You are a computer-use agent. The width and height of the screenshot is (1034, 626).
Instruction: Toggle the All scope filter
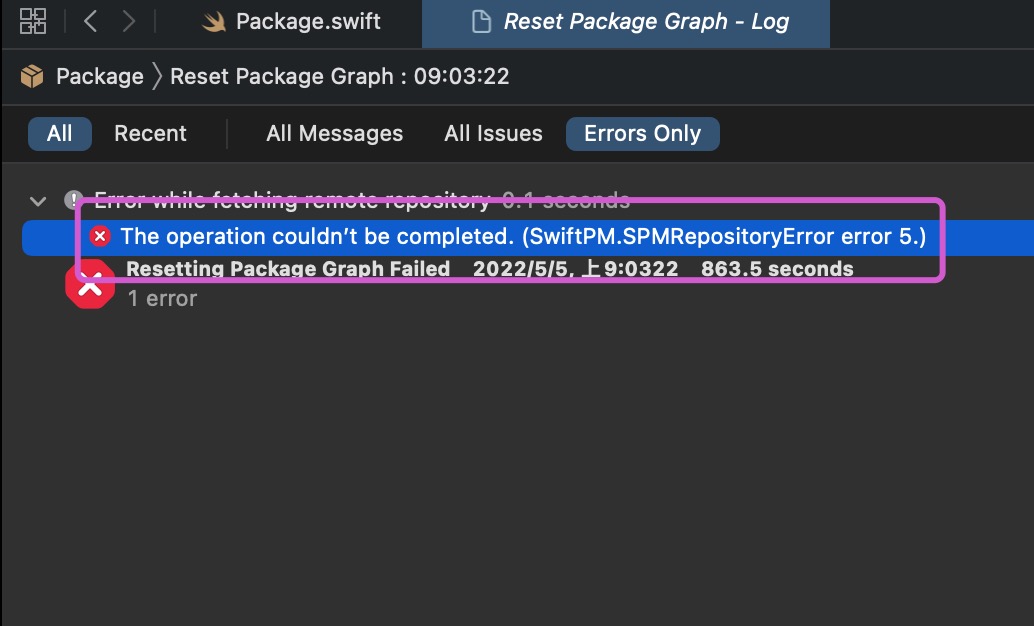[59, 134]
